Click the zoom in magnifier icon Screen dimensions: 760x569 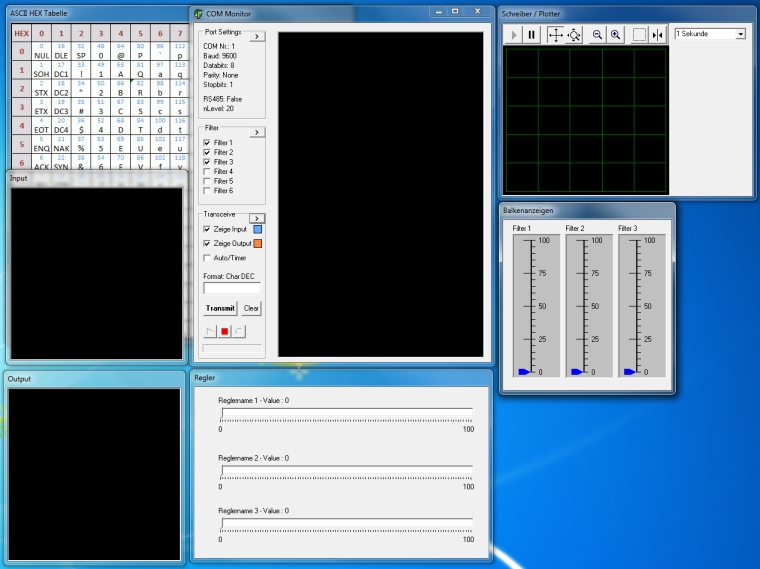click(x=616, y=34)
